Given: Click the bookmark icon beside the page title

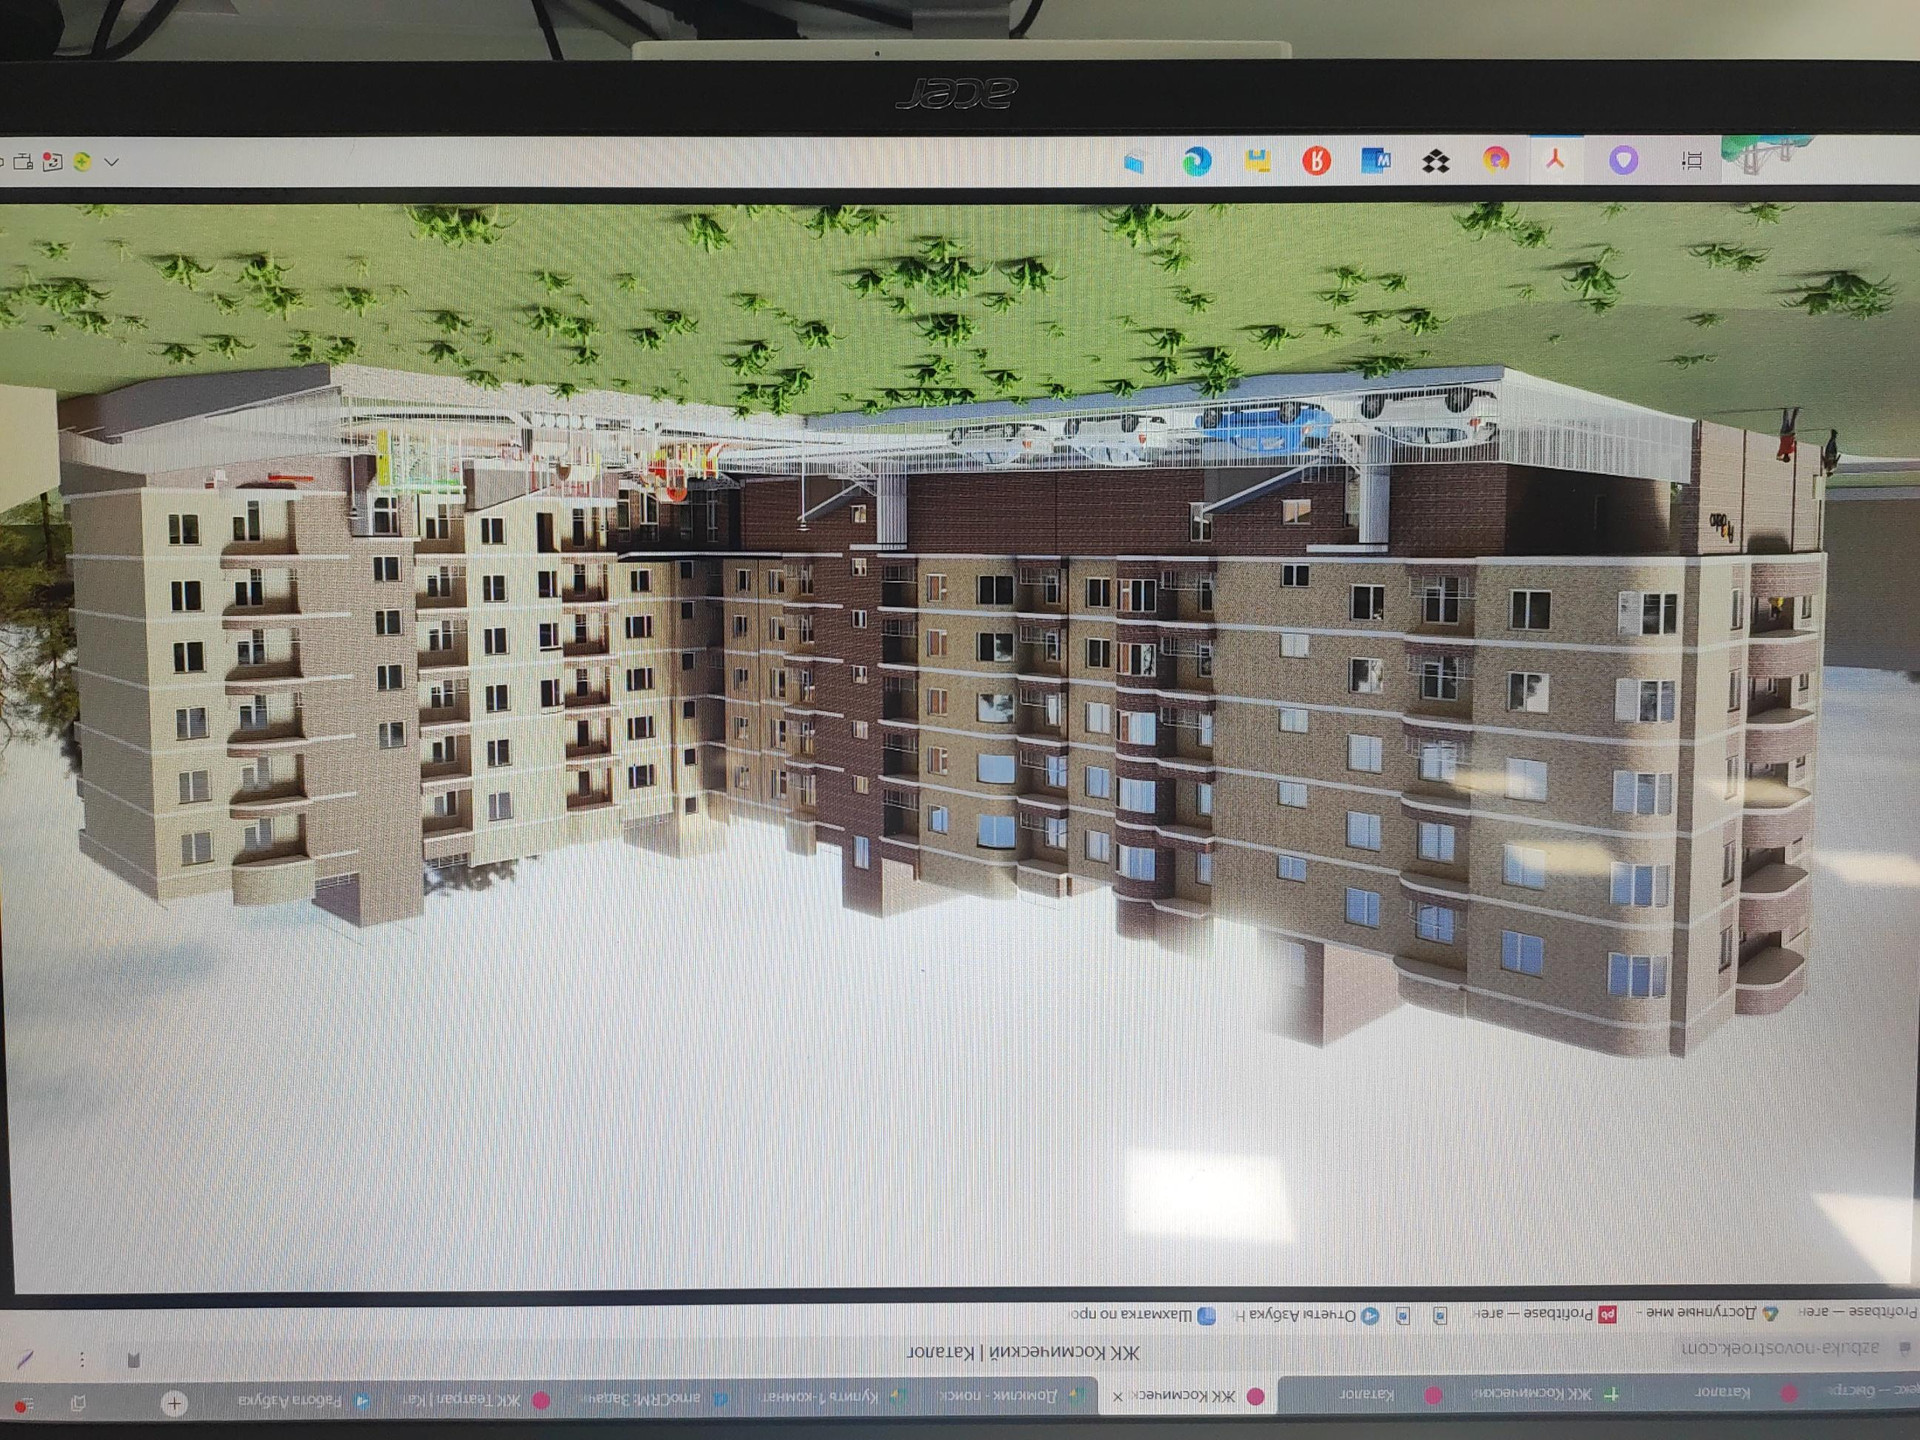Looking at the screenshot, I should 133,1359.
